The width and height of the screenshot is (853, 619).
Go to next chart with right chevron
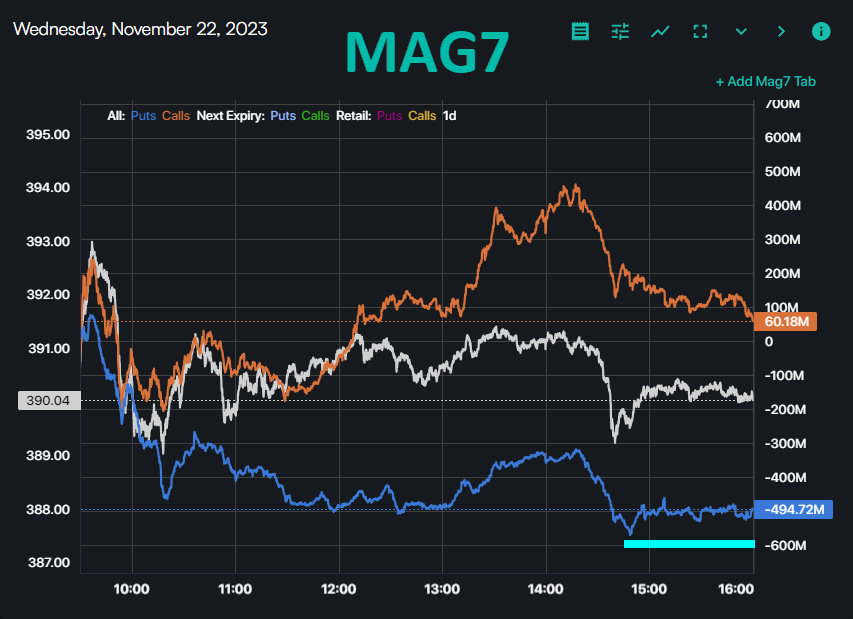(x=781, y=32)
